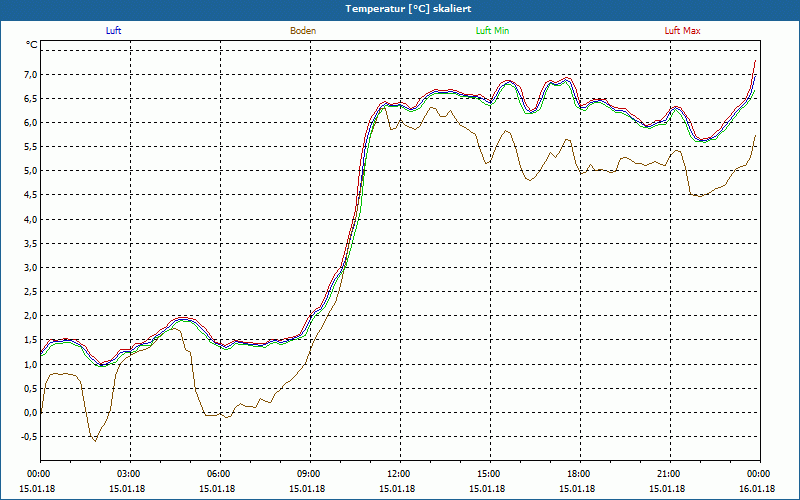This screenshot has width=800, height=500.
Task: Click the 21:00 time axis label
Action: (x=670, y=474)
